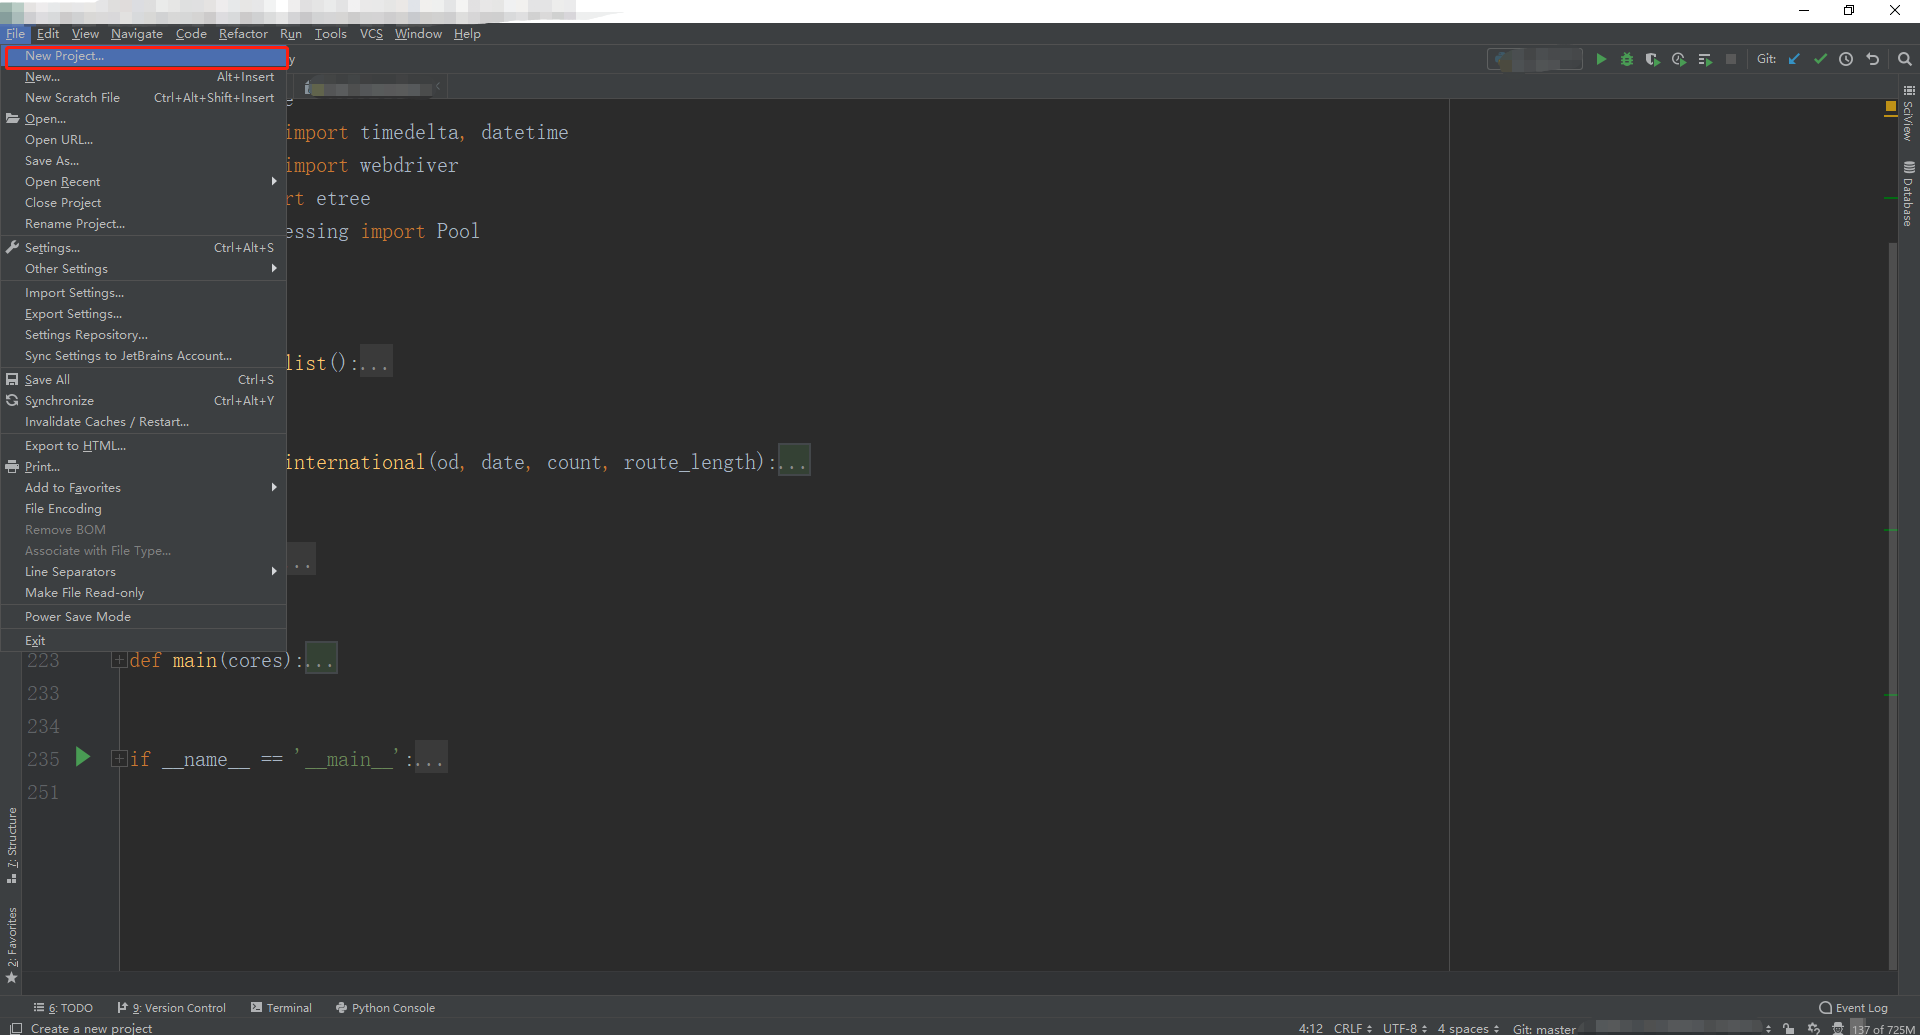Click cursor position 4:12 in status bar
This screenshot has height=1035, width=1920.
[1310, 1028]
